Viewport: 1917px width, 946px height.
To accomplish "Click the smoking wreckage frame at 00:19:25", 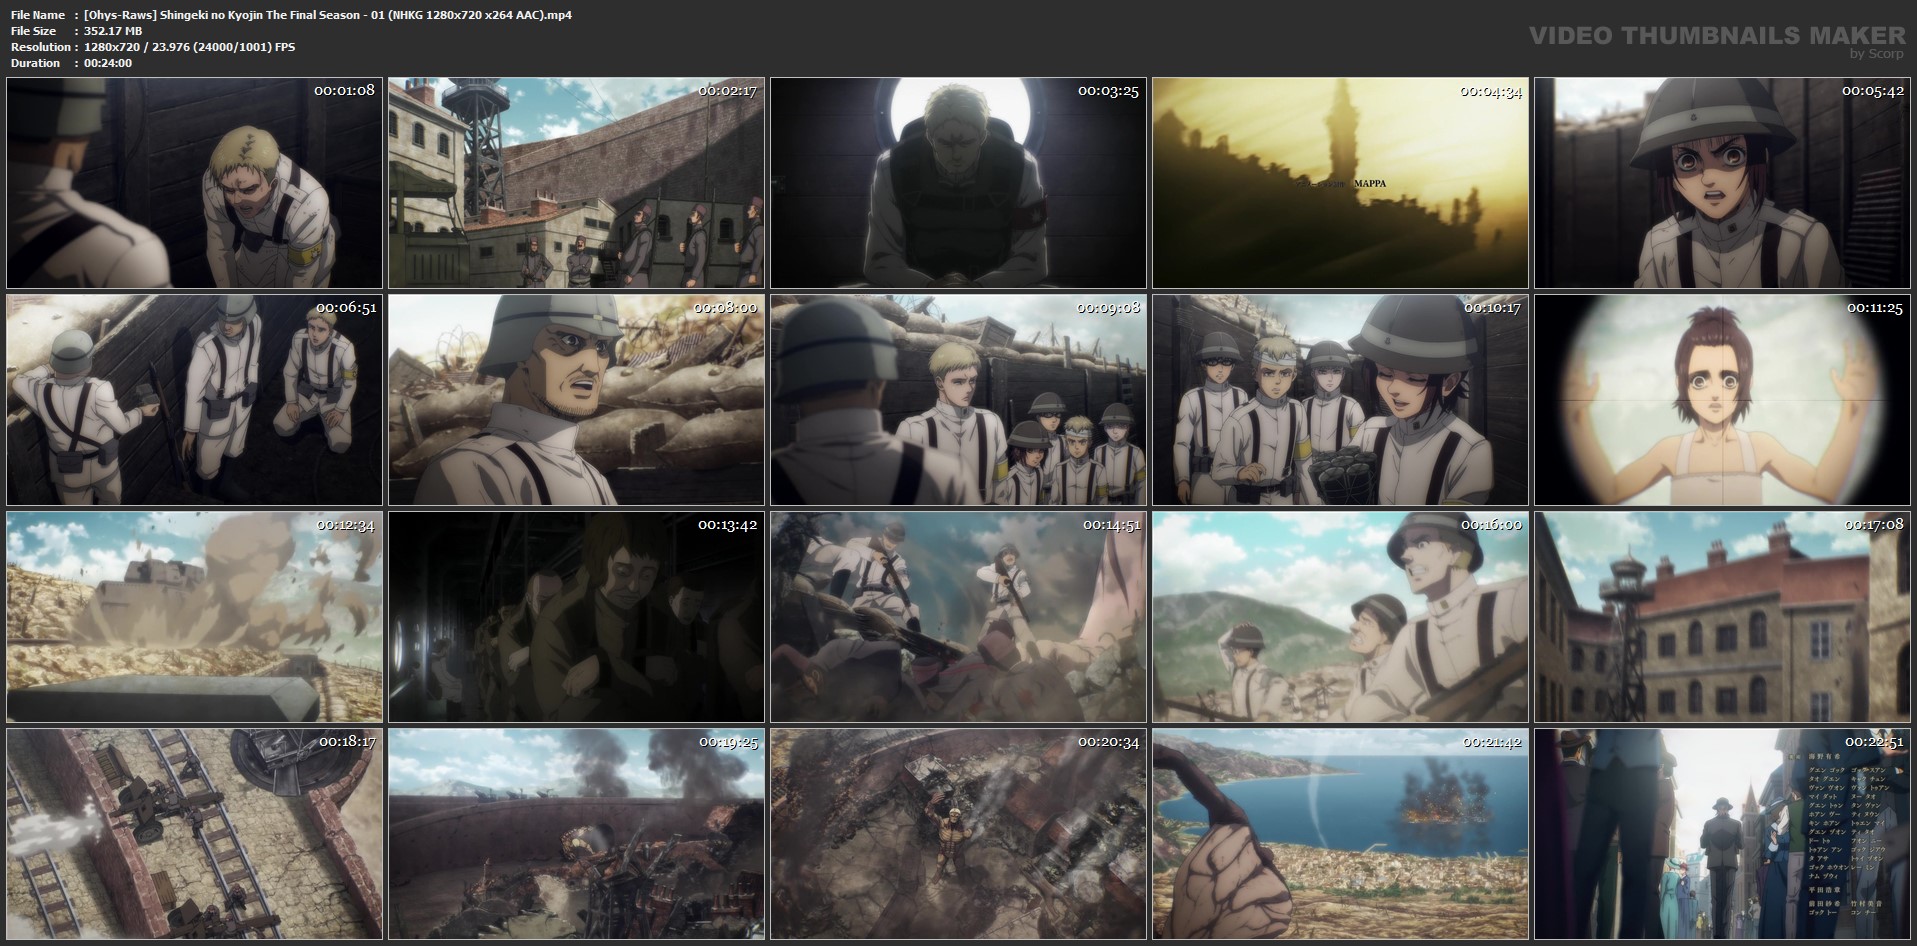I will tap(576, 834).
